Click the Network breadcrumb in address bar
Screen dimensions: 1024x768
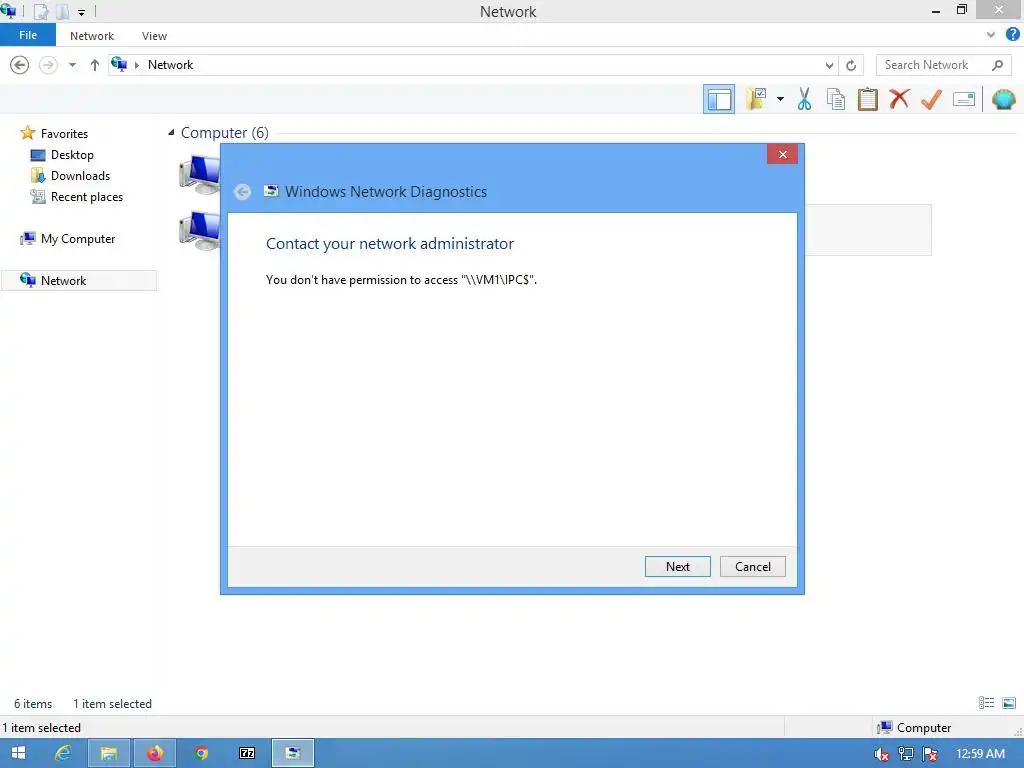coord(170,65)
